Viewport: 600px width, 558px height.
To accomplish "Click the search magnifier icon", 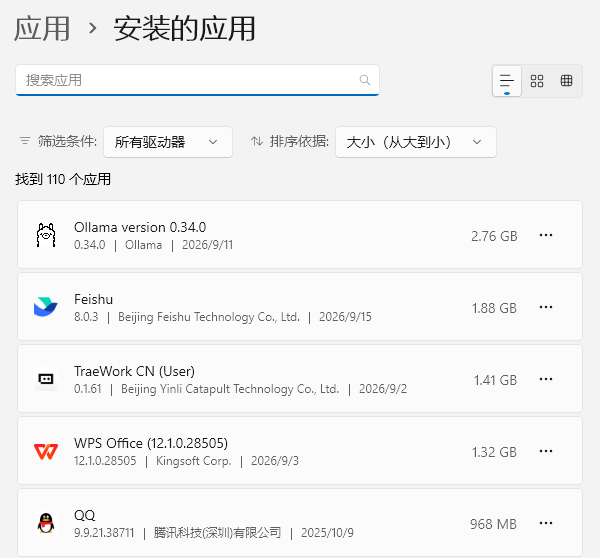I will tap(365, 80).
